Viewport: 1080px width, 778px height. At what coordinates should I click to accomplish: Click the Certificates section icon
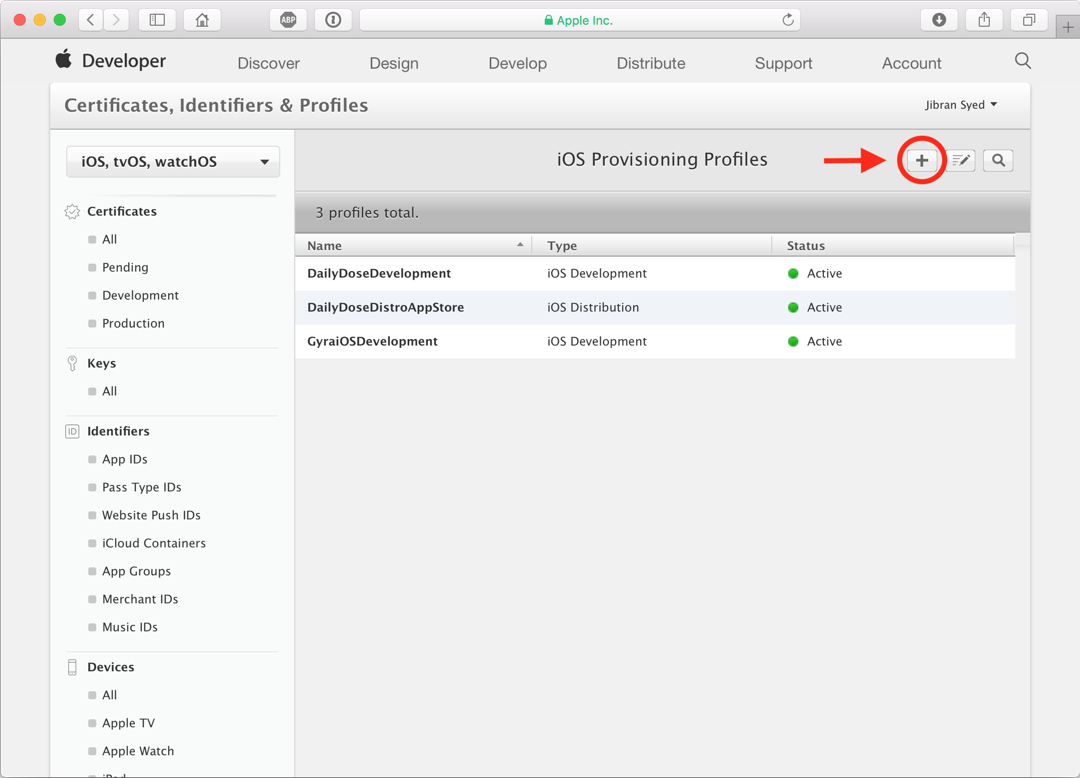[x=72, y=211]
